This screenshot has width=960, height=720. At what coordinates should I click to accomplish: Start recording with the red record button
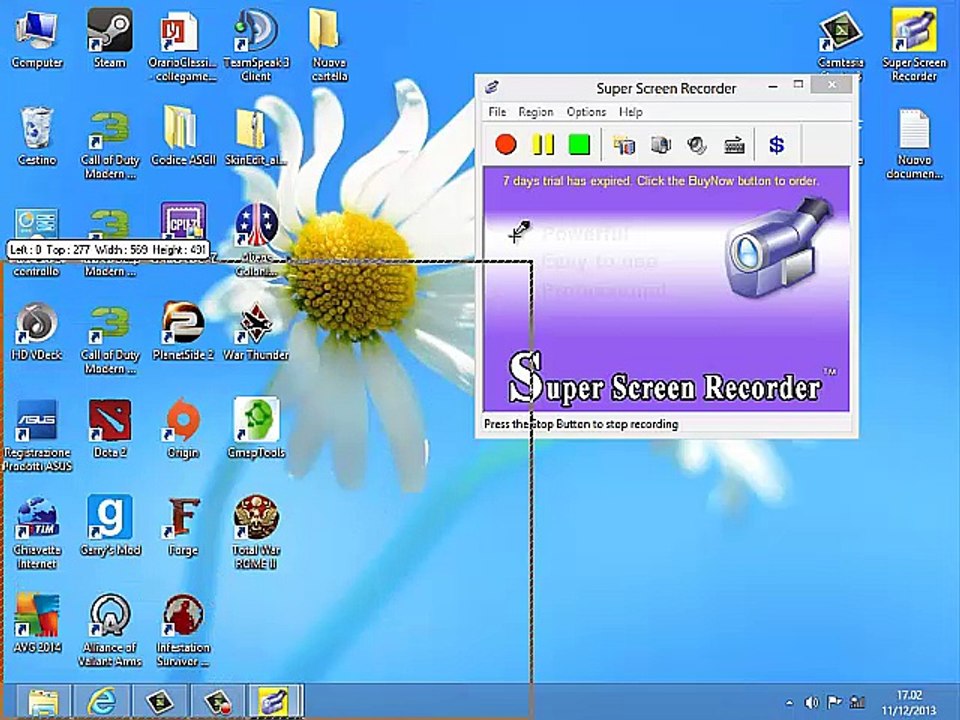506,145
